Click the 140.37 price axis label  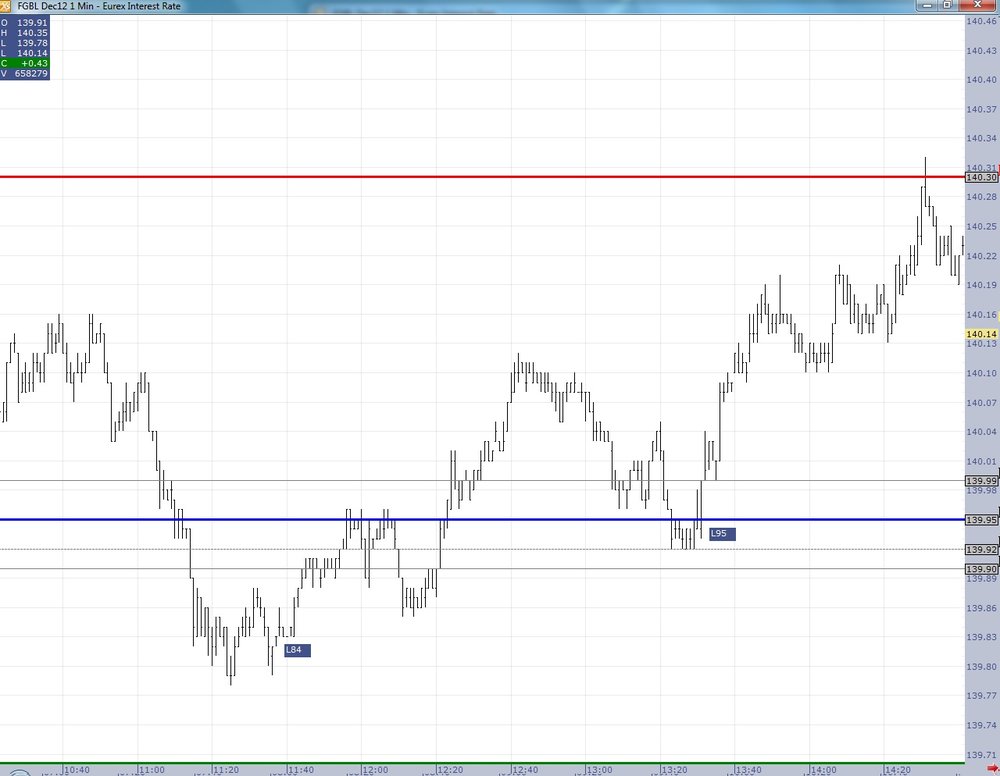click(982, 109)
